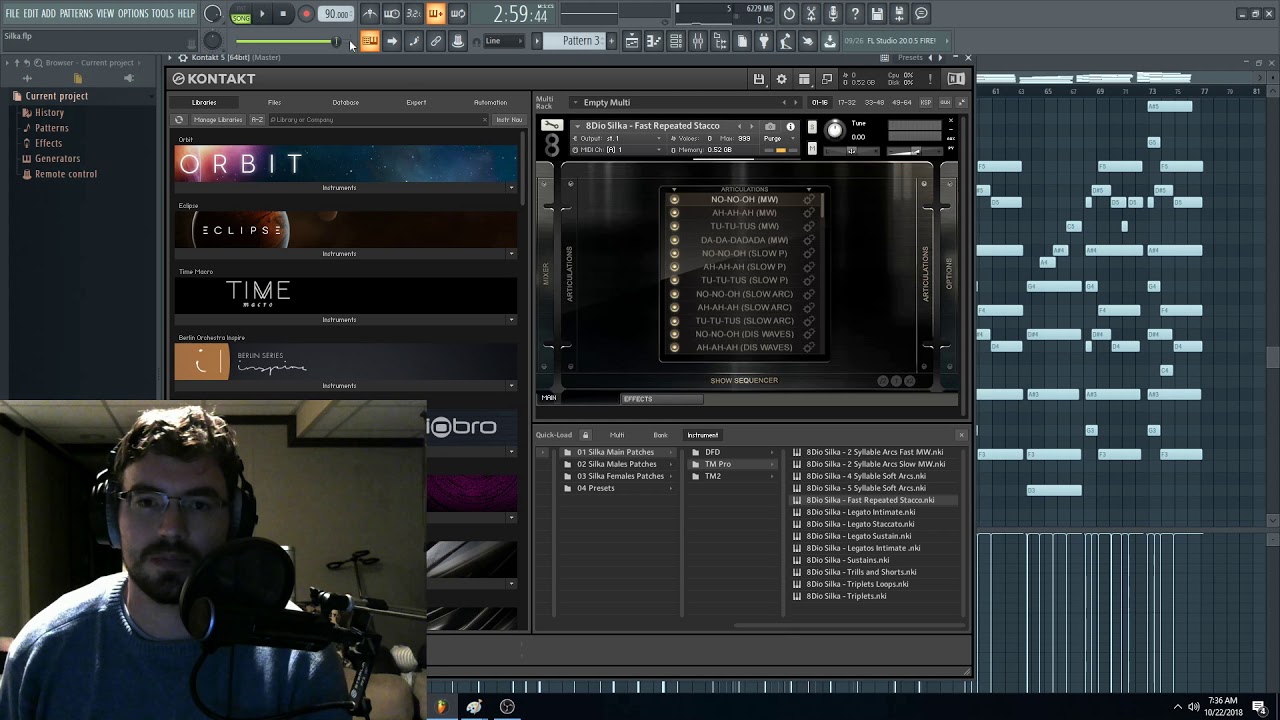Open the plugin picker plug icon

pyautogui.click(x=764, y=41)
